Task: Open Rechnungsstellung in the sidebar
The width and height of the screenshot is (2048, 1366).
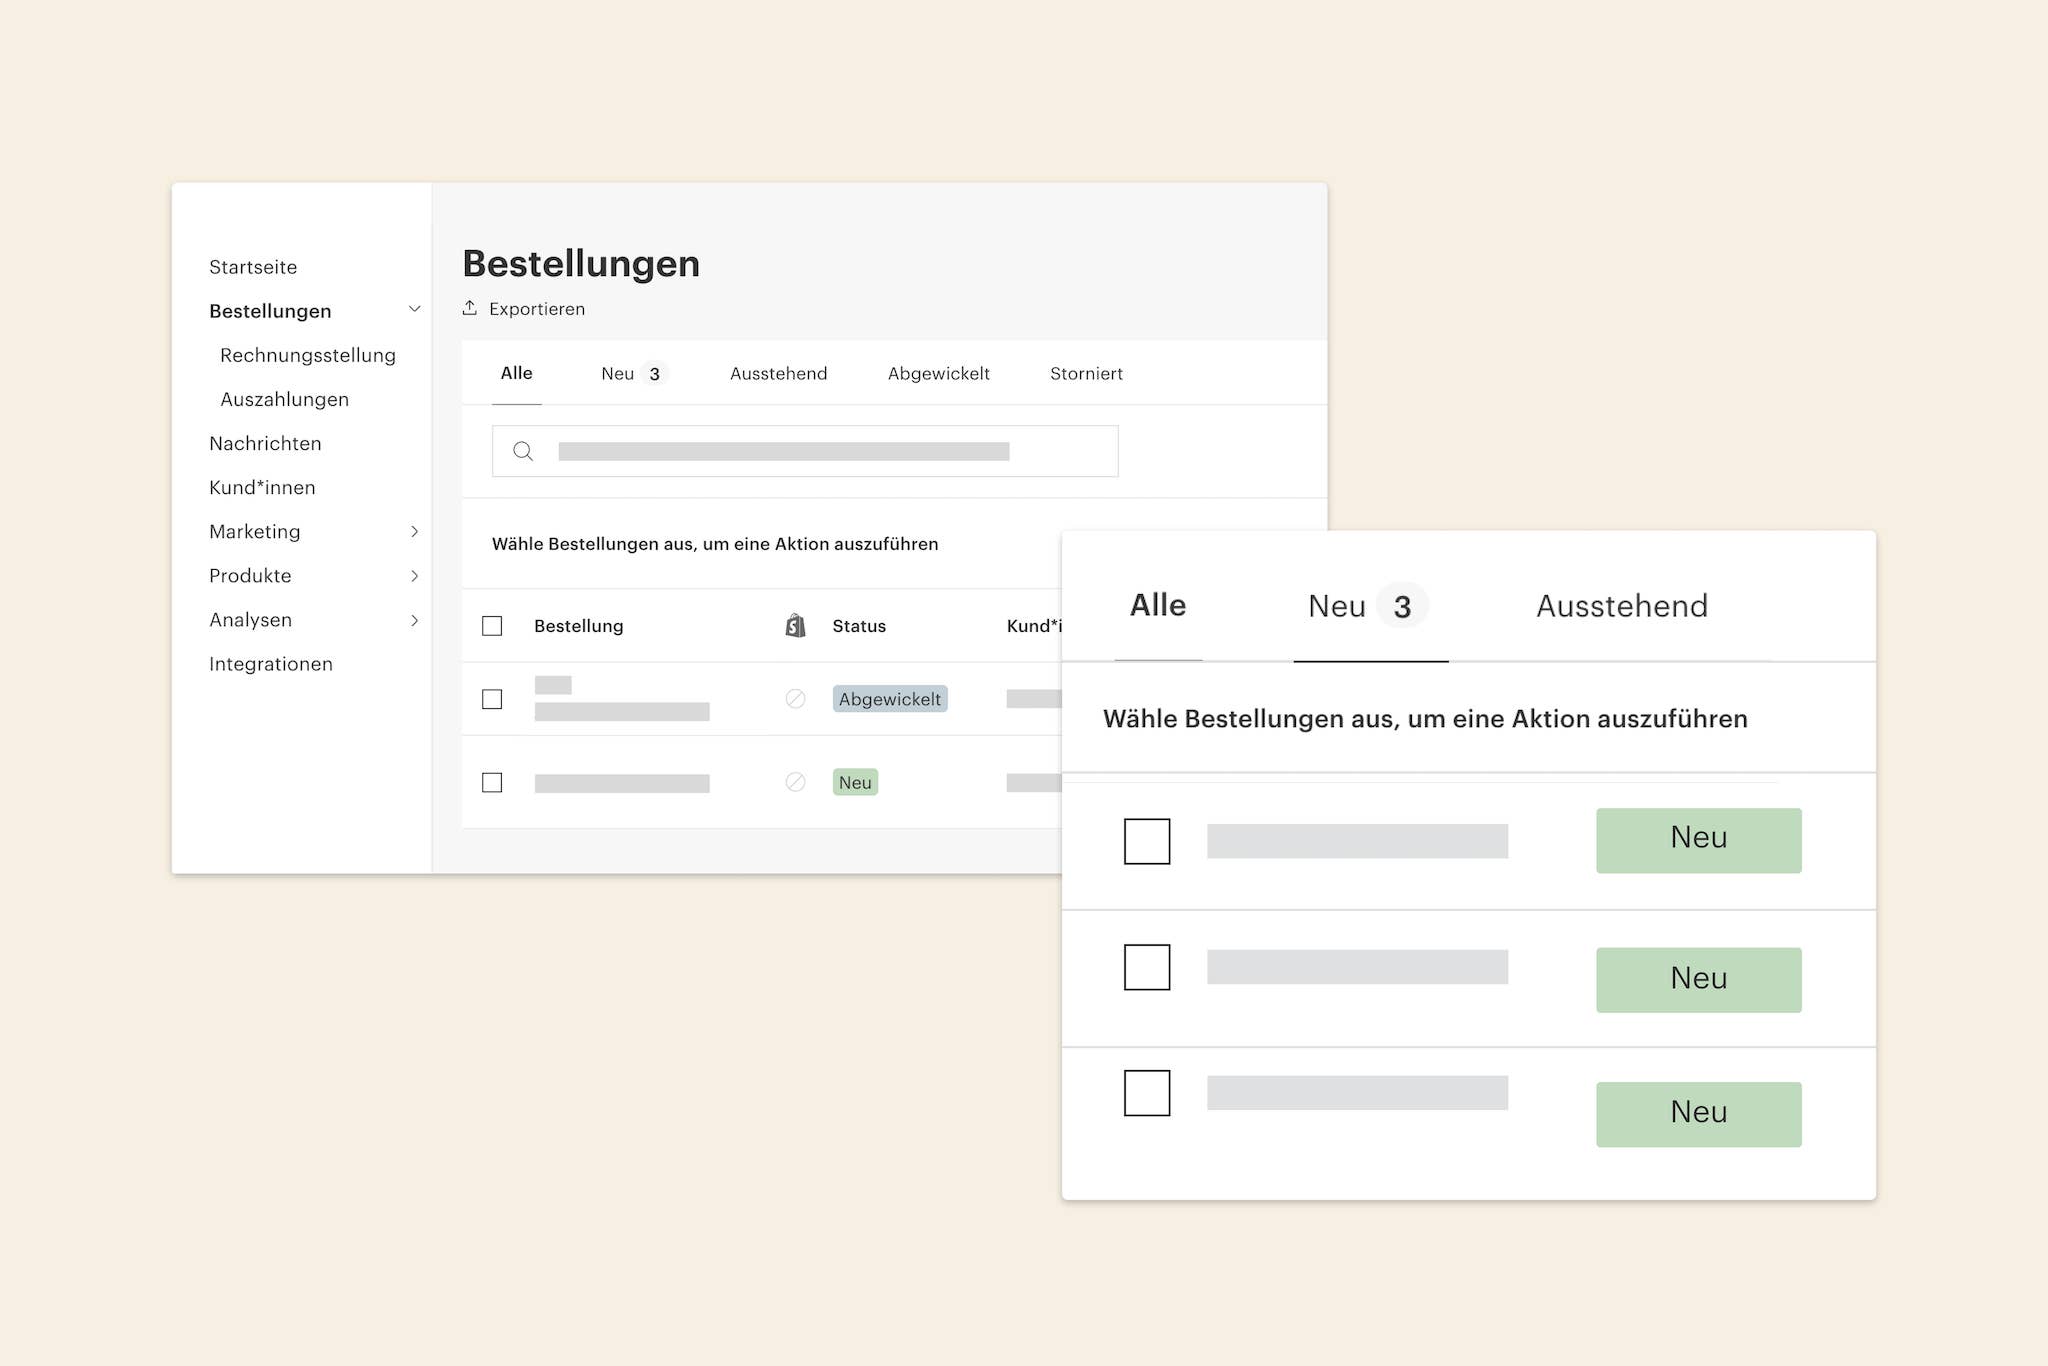Action: coord(308,355)
